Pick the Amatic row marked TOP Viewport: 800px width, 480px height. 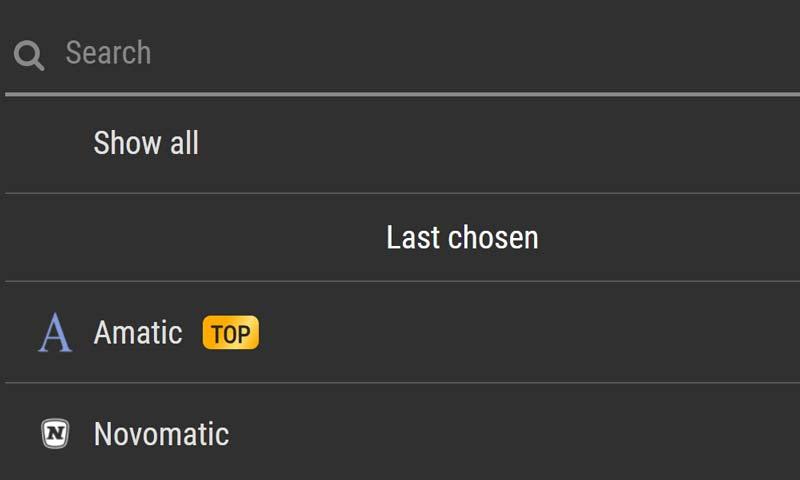[x=400, y=333]
